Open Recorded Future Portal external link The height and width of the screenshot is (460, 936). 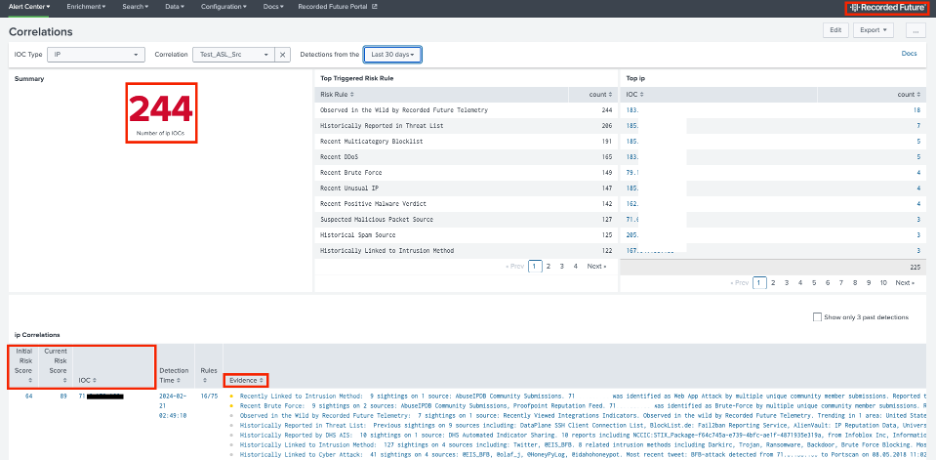click(x=337, y=7)
